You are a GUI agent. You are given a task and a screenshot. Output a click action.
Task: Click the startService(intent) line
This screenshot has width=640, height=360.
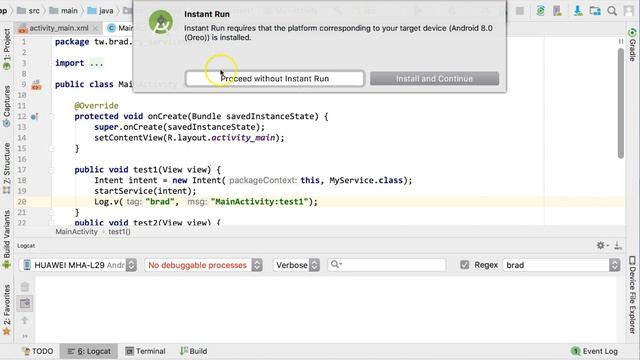pos(145,191)
